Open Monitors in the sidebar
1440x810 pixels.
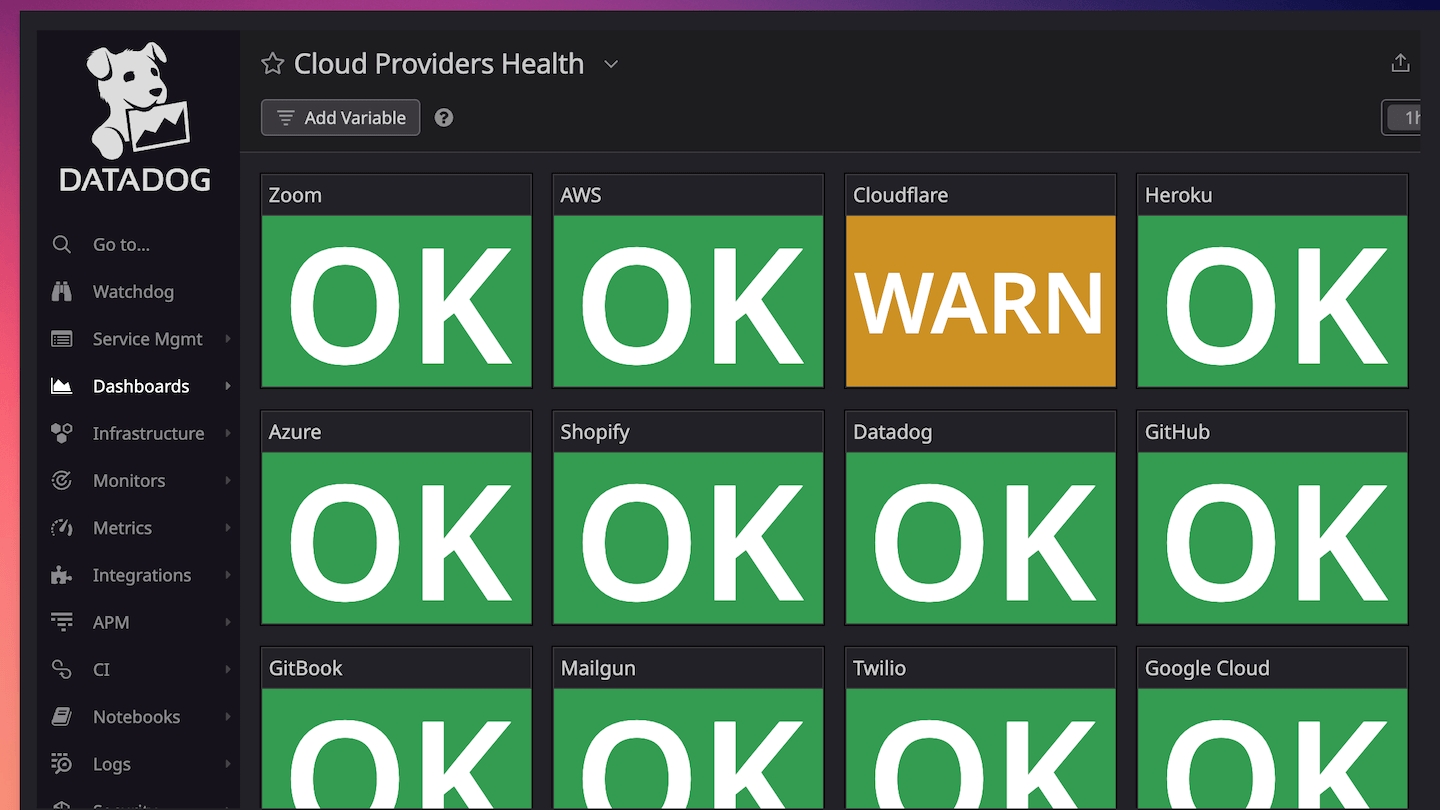click(129, 480)
